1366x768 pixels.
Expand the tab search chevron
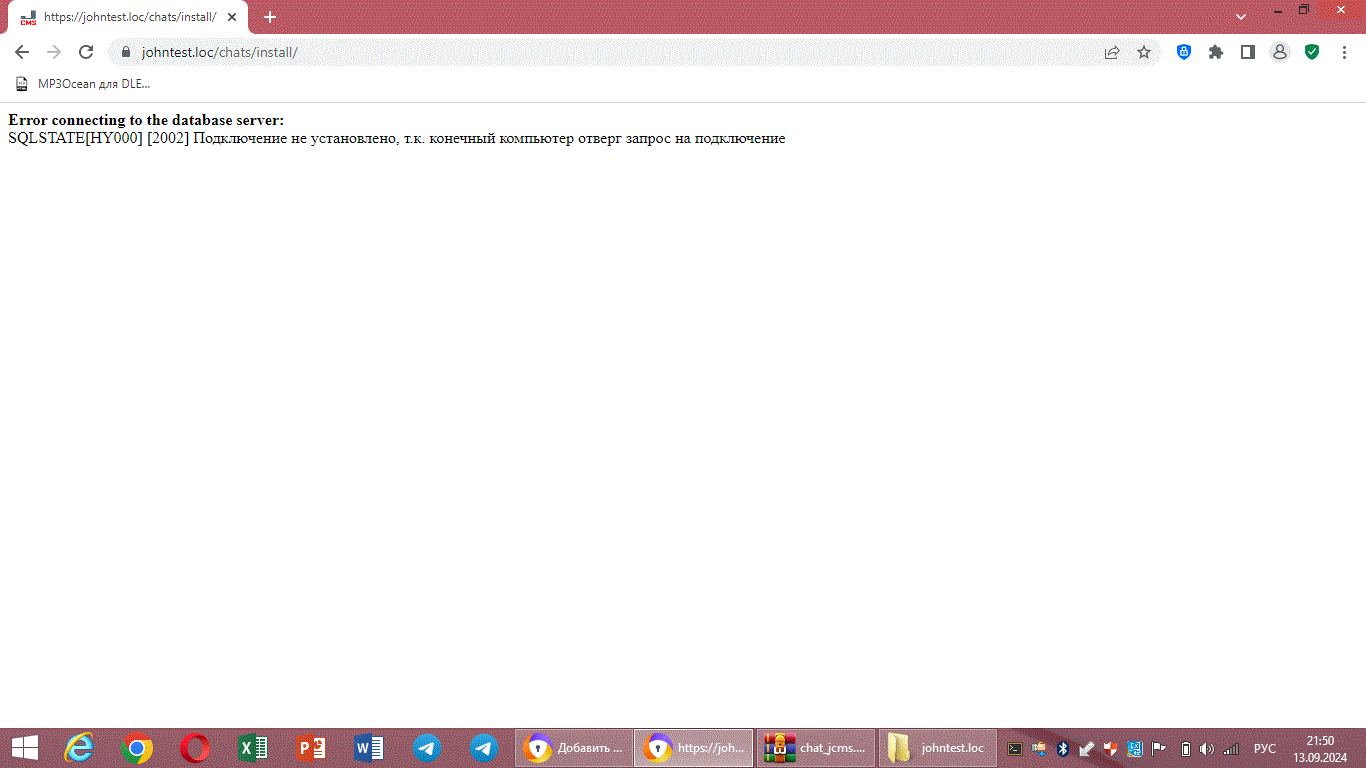coord(1241,17)
